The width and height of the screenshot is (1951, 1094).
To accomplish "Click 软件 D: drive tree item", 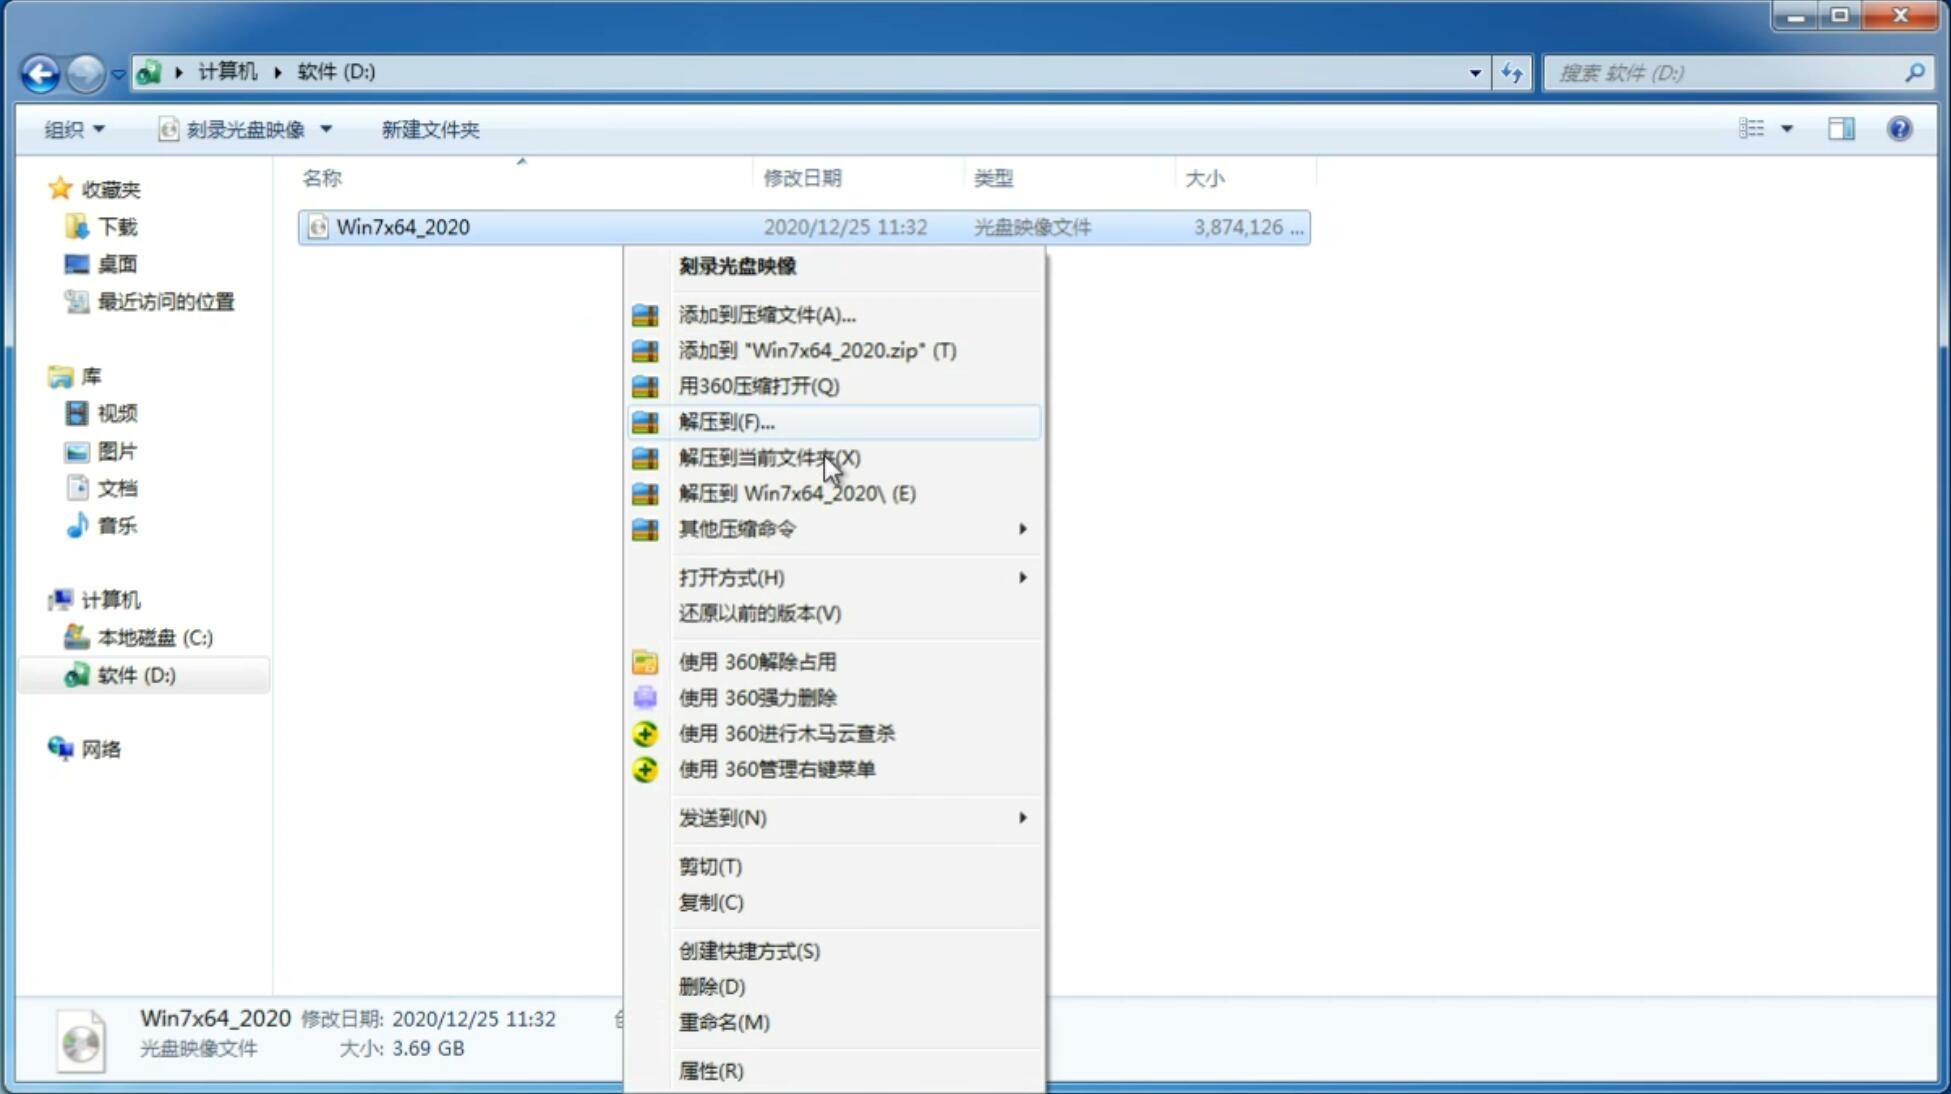I will [x=134, y=674].
